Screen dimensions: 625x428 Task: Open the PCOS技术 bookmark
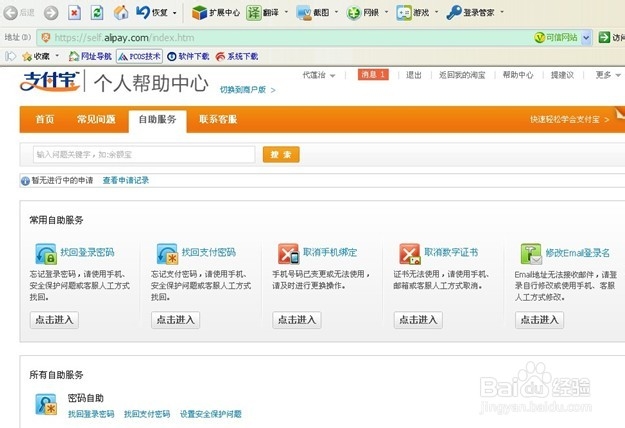[x=140, y=57]
